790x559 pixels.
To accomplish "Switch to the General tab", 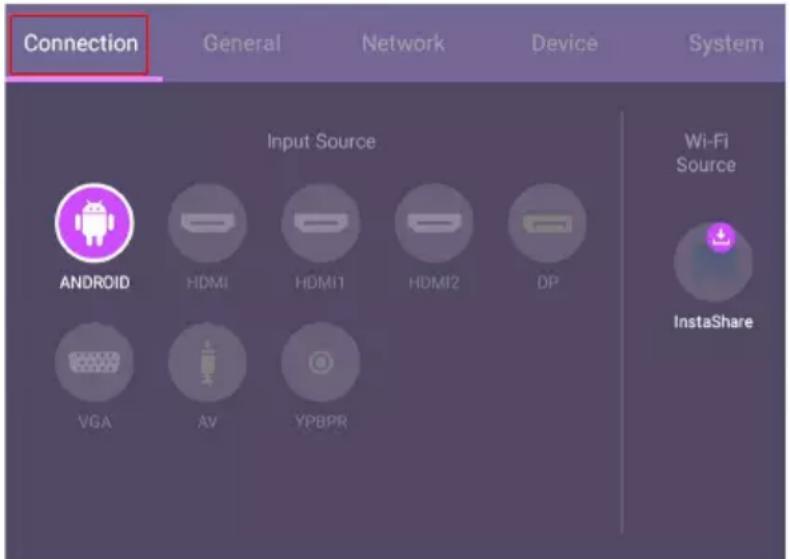I will (x=242, y=43).
